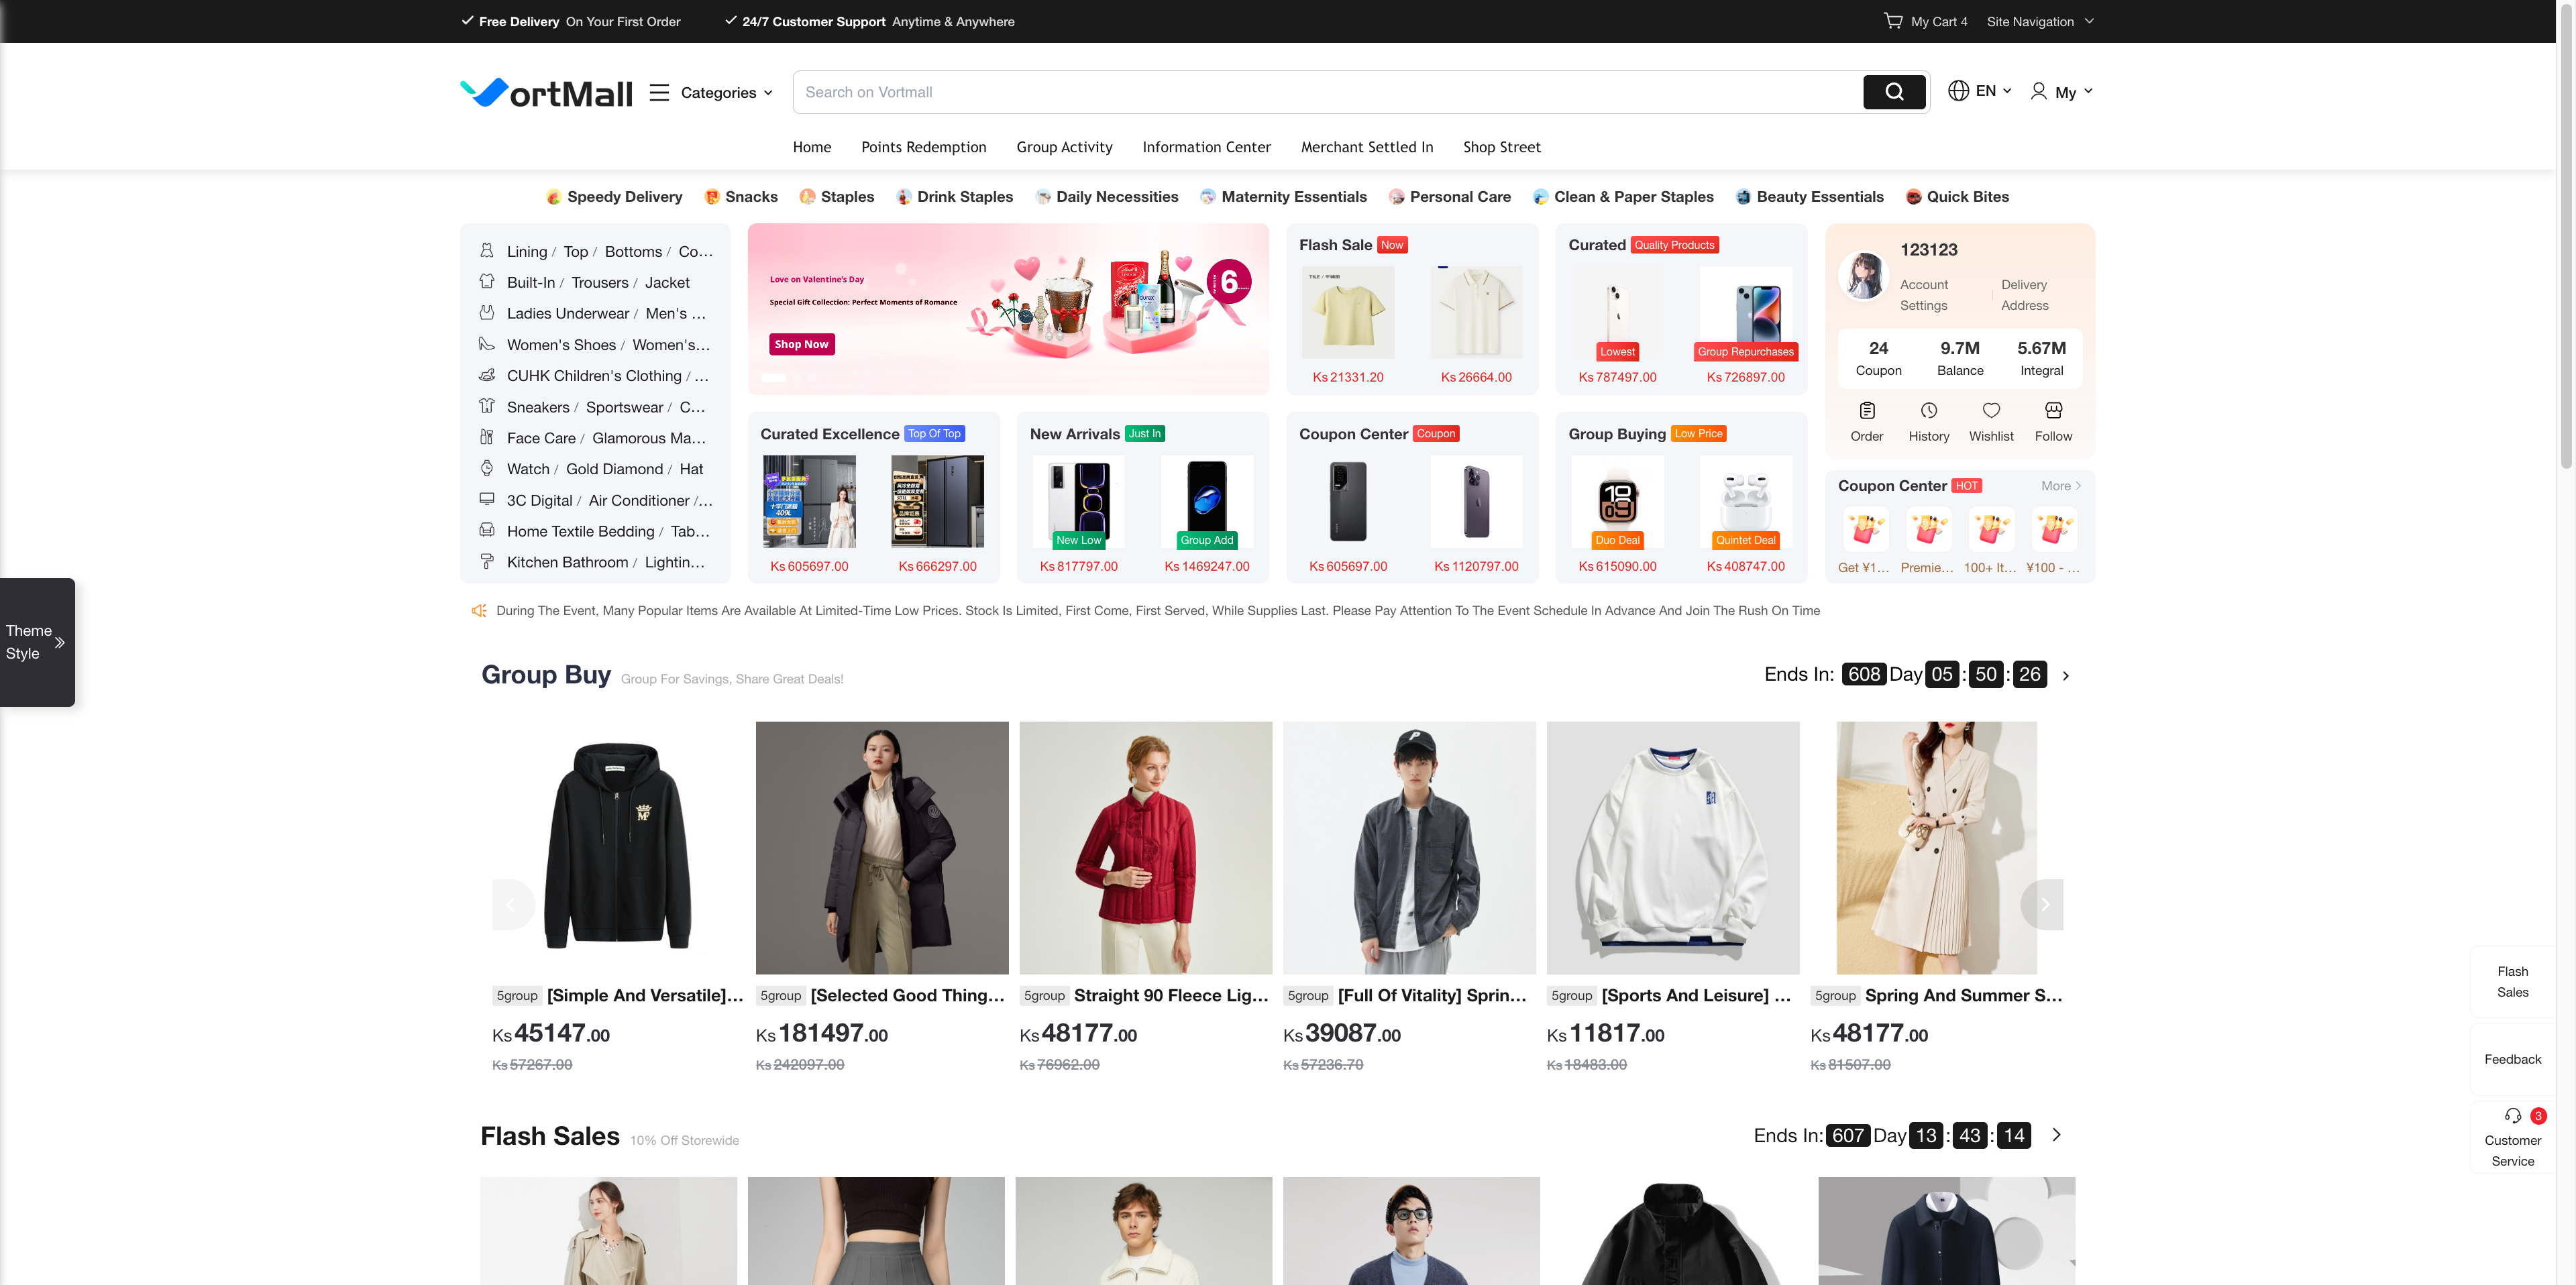The image size is (2576, 1285).
Task: Click the Customer Service headset icon
Action: click(x=2512, y=1116)
